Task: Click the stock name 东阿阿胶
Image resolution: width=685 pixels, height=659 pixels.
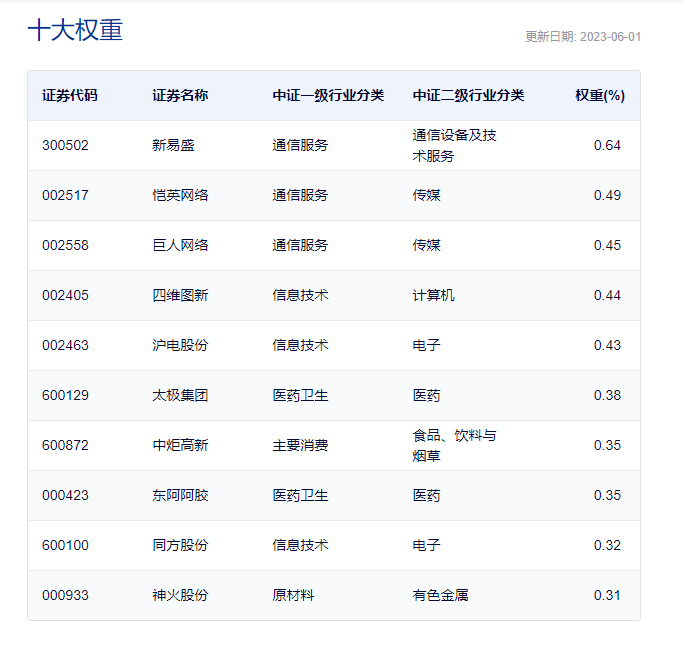Action: click(x=180, y=496)
